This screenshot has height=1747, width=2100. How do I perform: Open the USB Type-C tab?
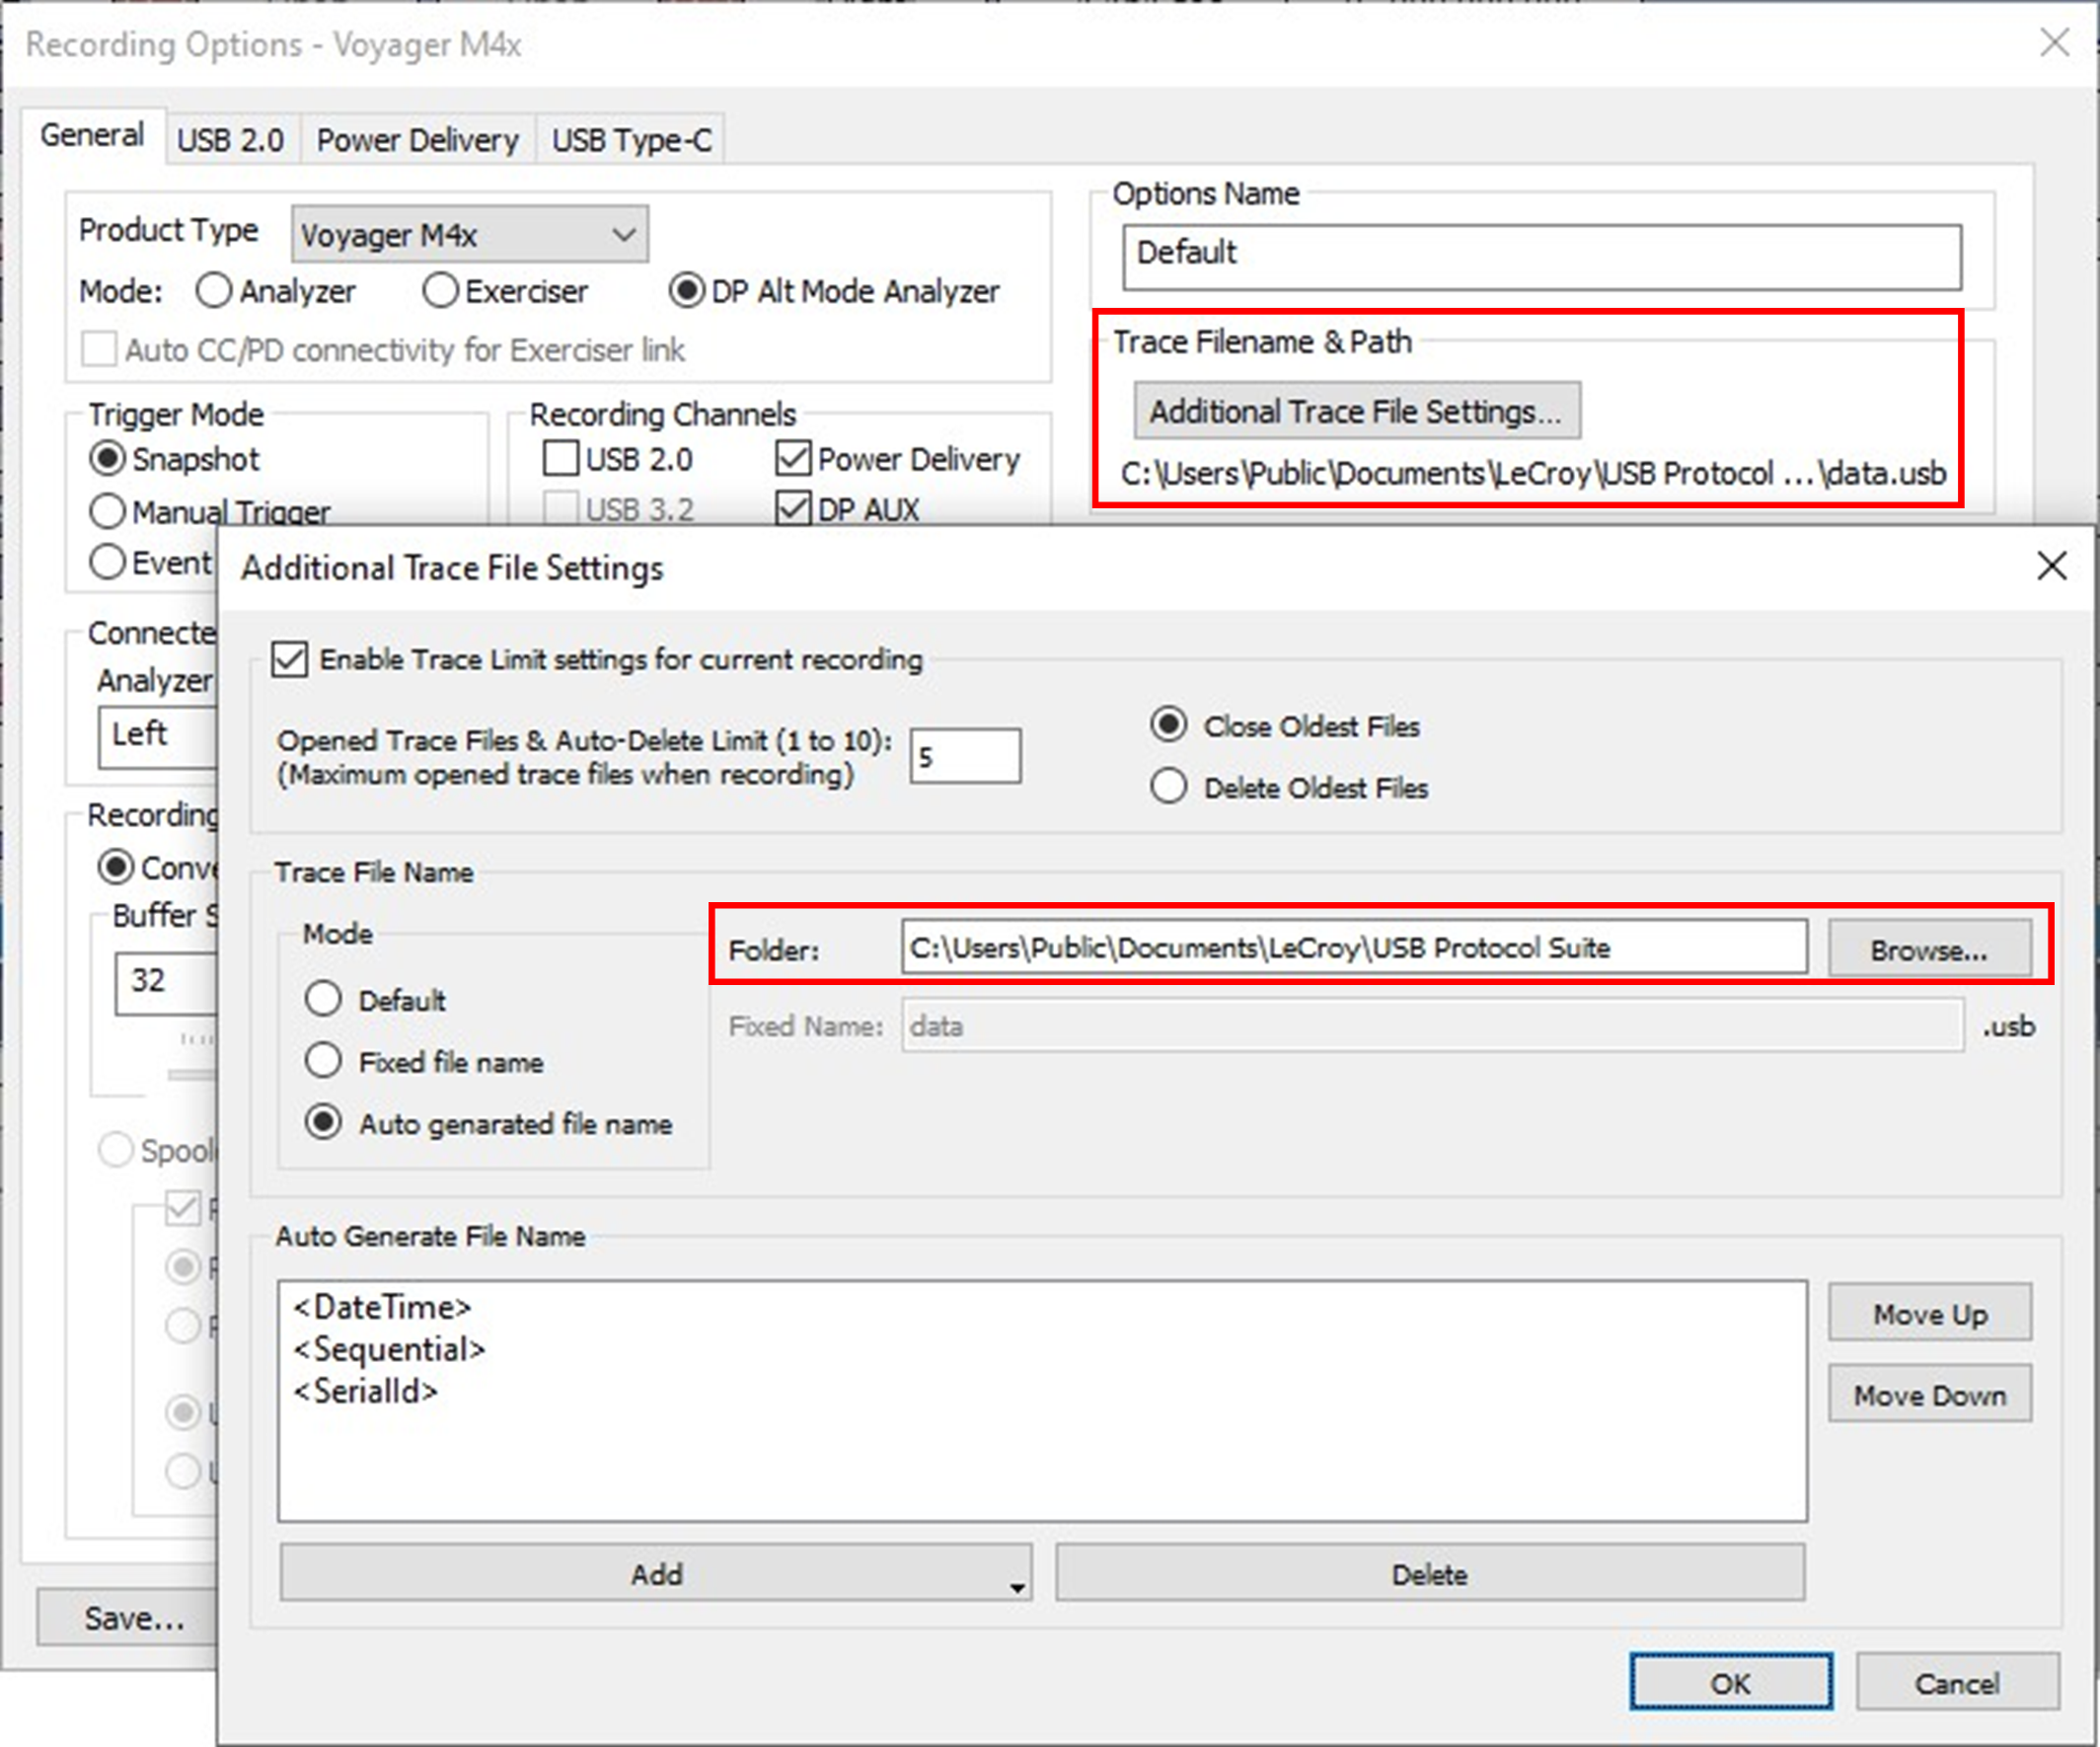pos(631,140)
